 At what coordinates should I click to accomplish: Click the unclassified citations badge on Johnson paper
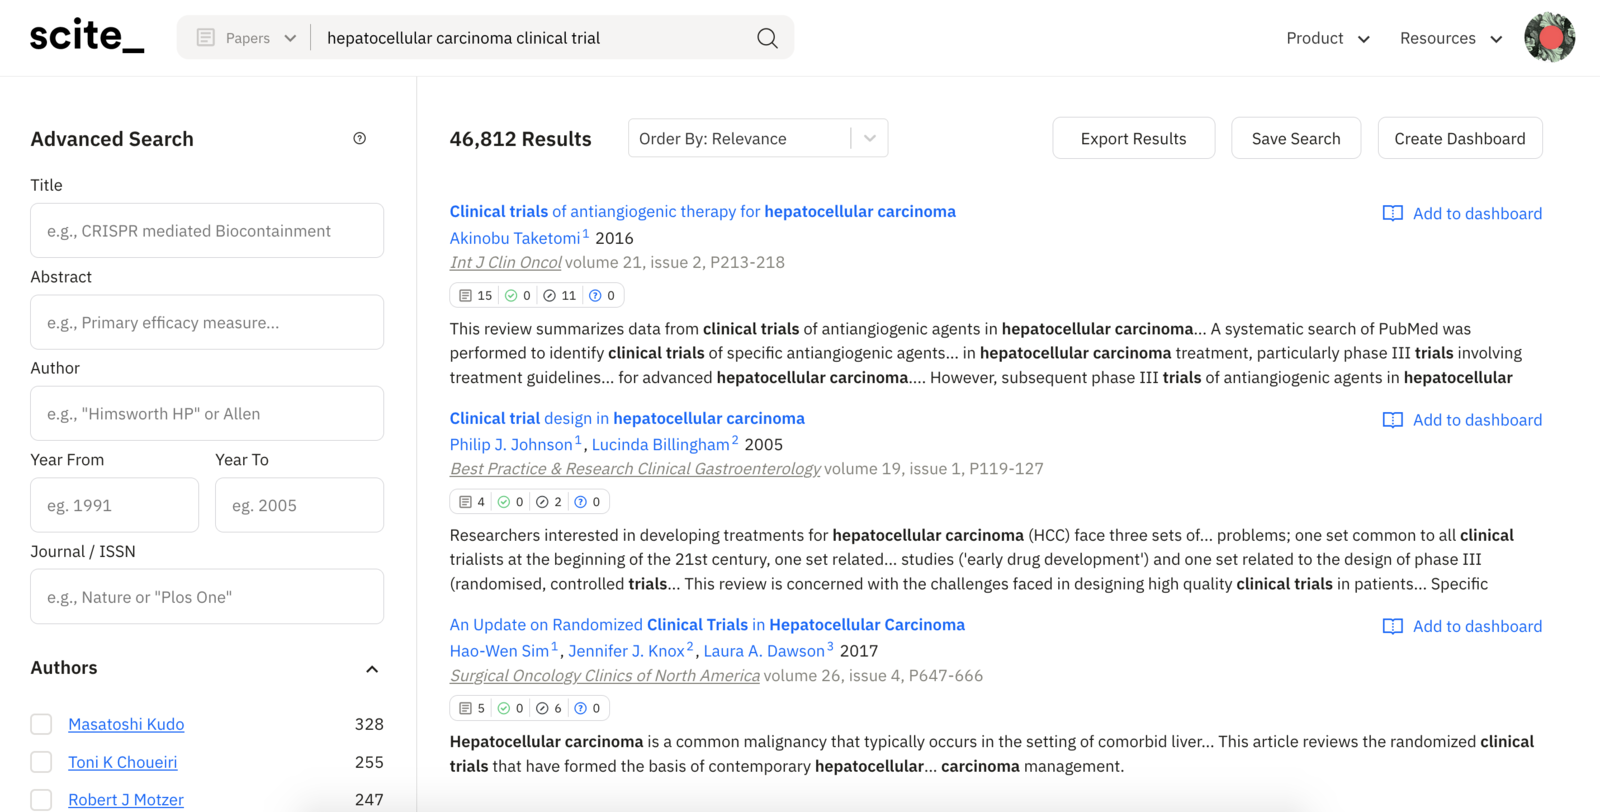(588, 501)
